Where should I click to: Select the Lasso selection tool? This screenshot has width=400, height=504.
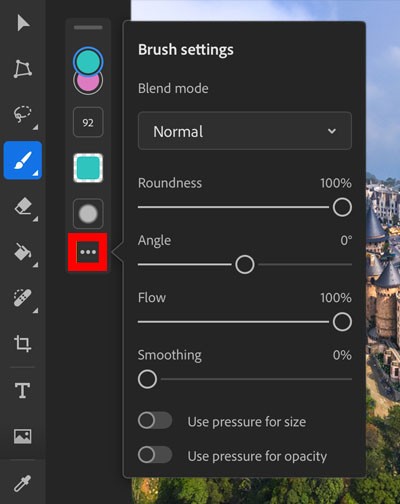pyautogui.click(x=23, y=115)
